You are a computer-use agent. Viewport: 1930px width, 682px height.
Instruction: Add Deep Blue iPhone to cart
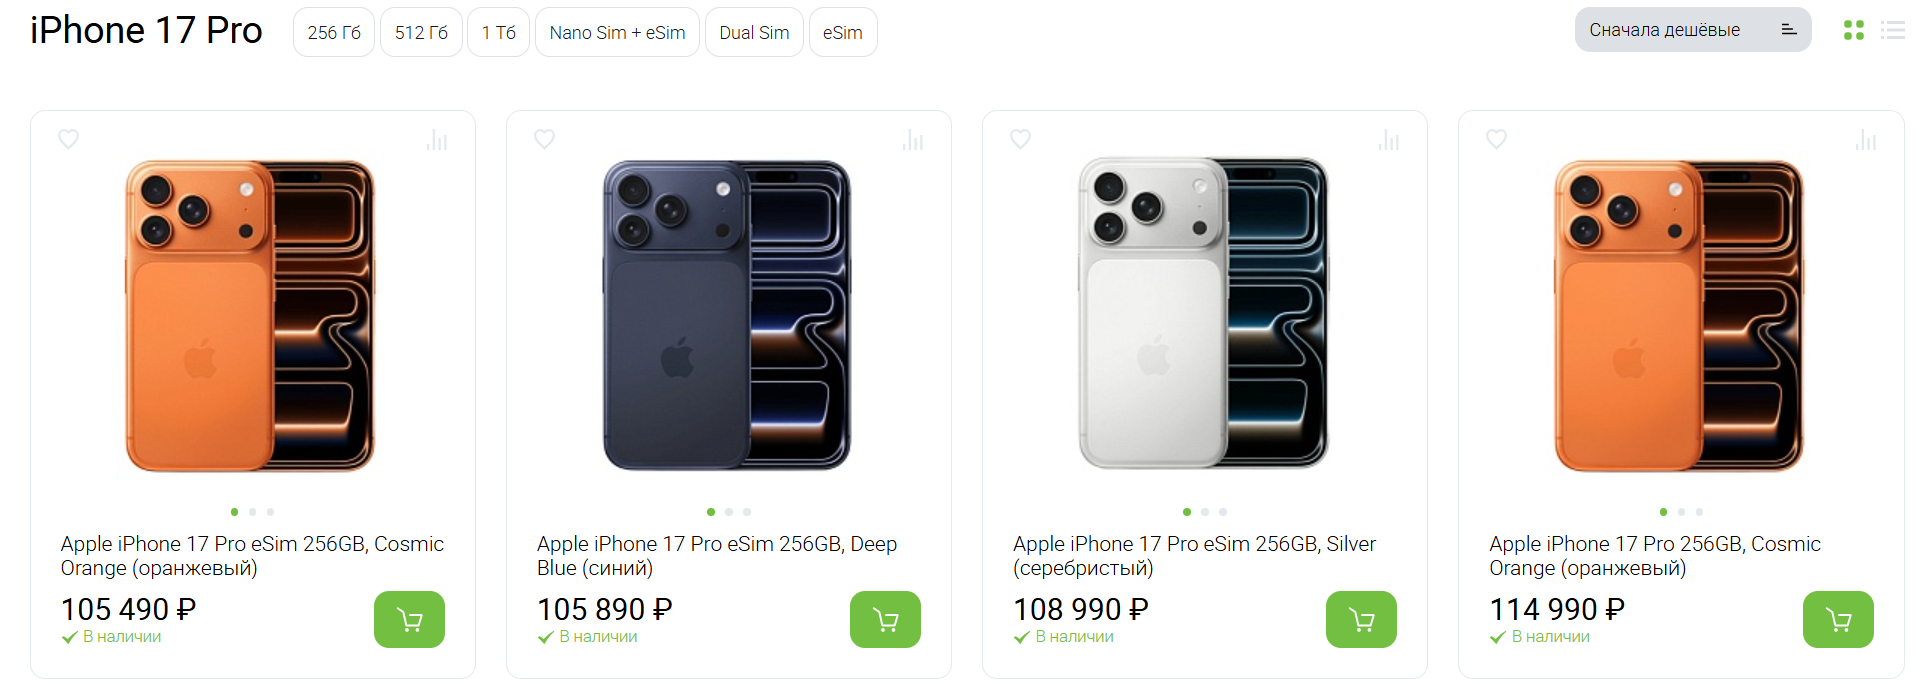point(885,620)
